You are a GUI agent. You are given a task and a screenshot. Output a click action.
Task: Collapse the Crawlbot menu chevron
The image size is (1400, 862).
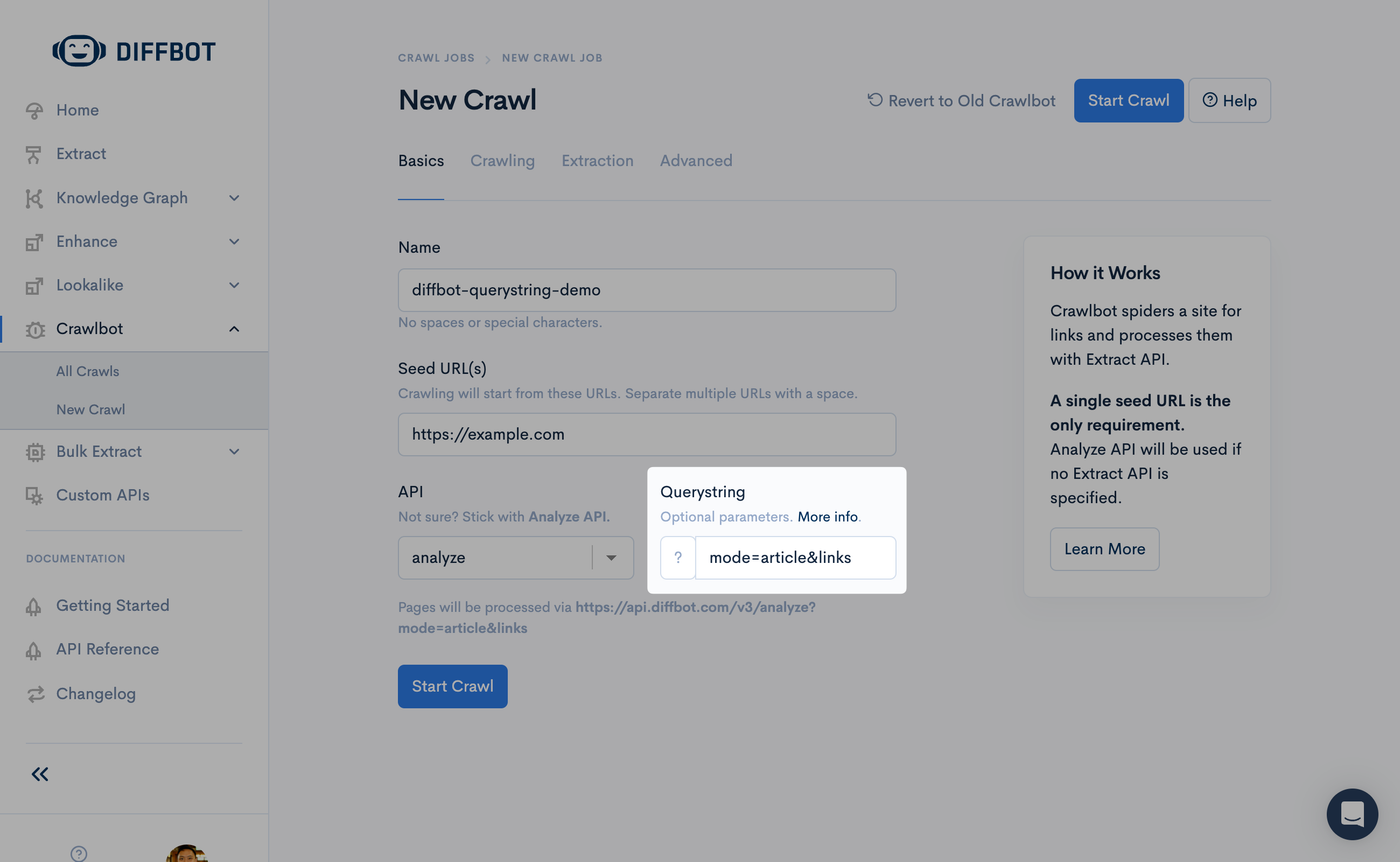234,329
